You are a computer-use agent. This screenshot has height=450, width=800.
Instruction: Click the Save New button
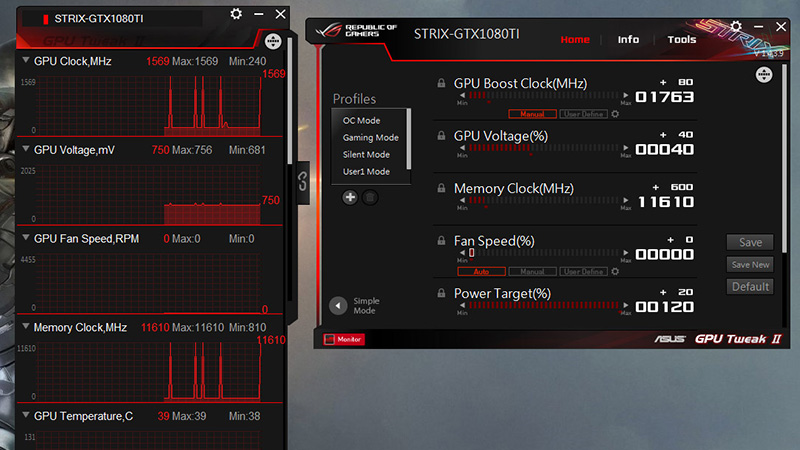pyautogui.click(x=750, y=265)
